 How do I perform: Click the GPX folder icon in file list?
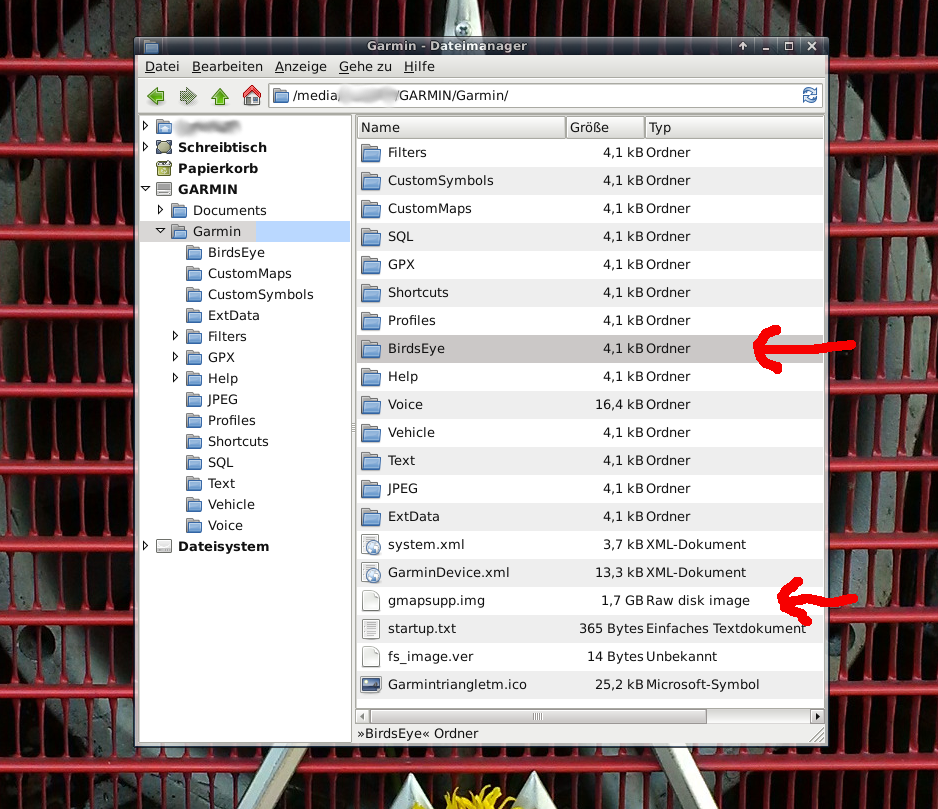click(371, 265)
